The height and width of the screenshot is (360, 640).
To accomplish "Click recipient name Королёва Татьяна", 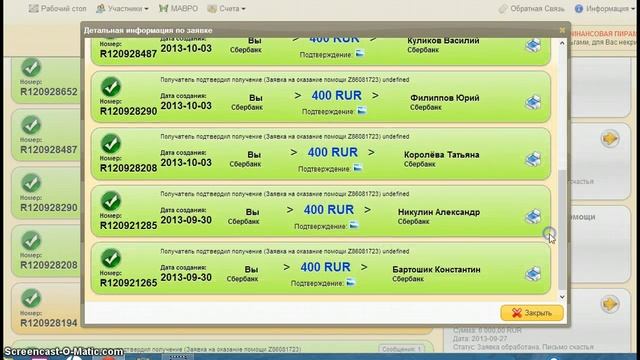I will [442, 155].
